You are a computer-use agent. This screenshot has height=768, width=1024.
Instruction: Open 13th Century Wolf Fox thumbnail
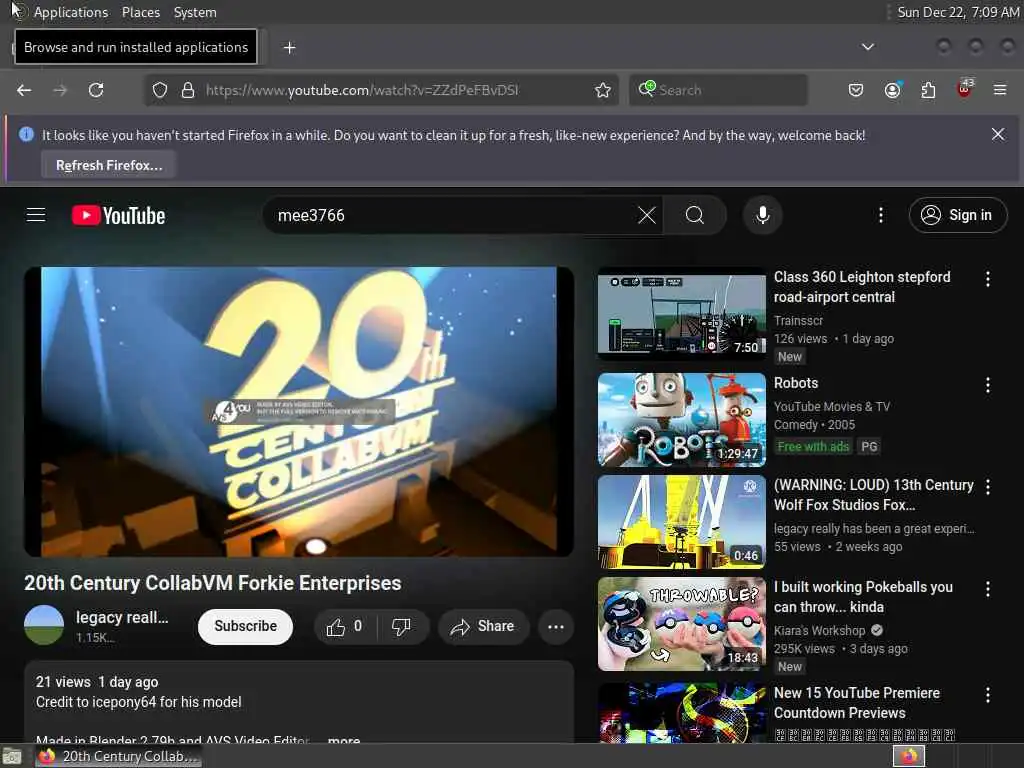tap(682, 522)
